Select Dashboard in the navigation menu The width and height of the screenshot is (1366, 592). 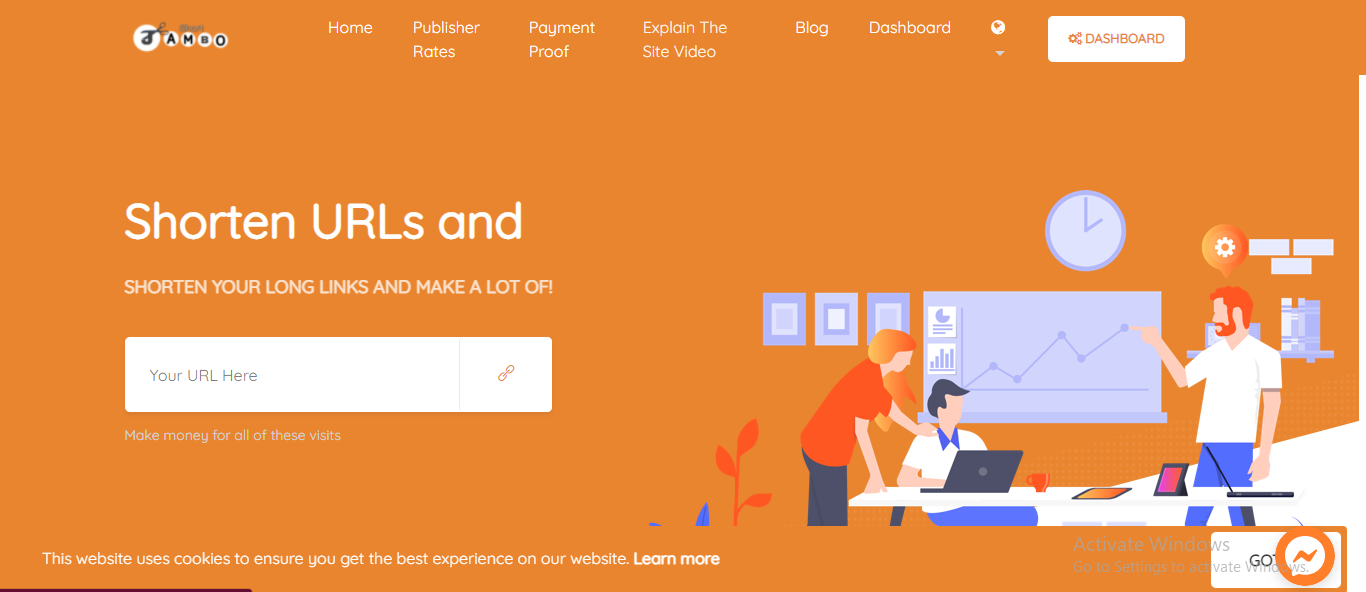(910, 28)
